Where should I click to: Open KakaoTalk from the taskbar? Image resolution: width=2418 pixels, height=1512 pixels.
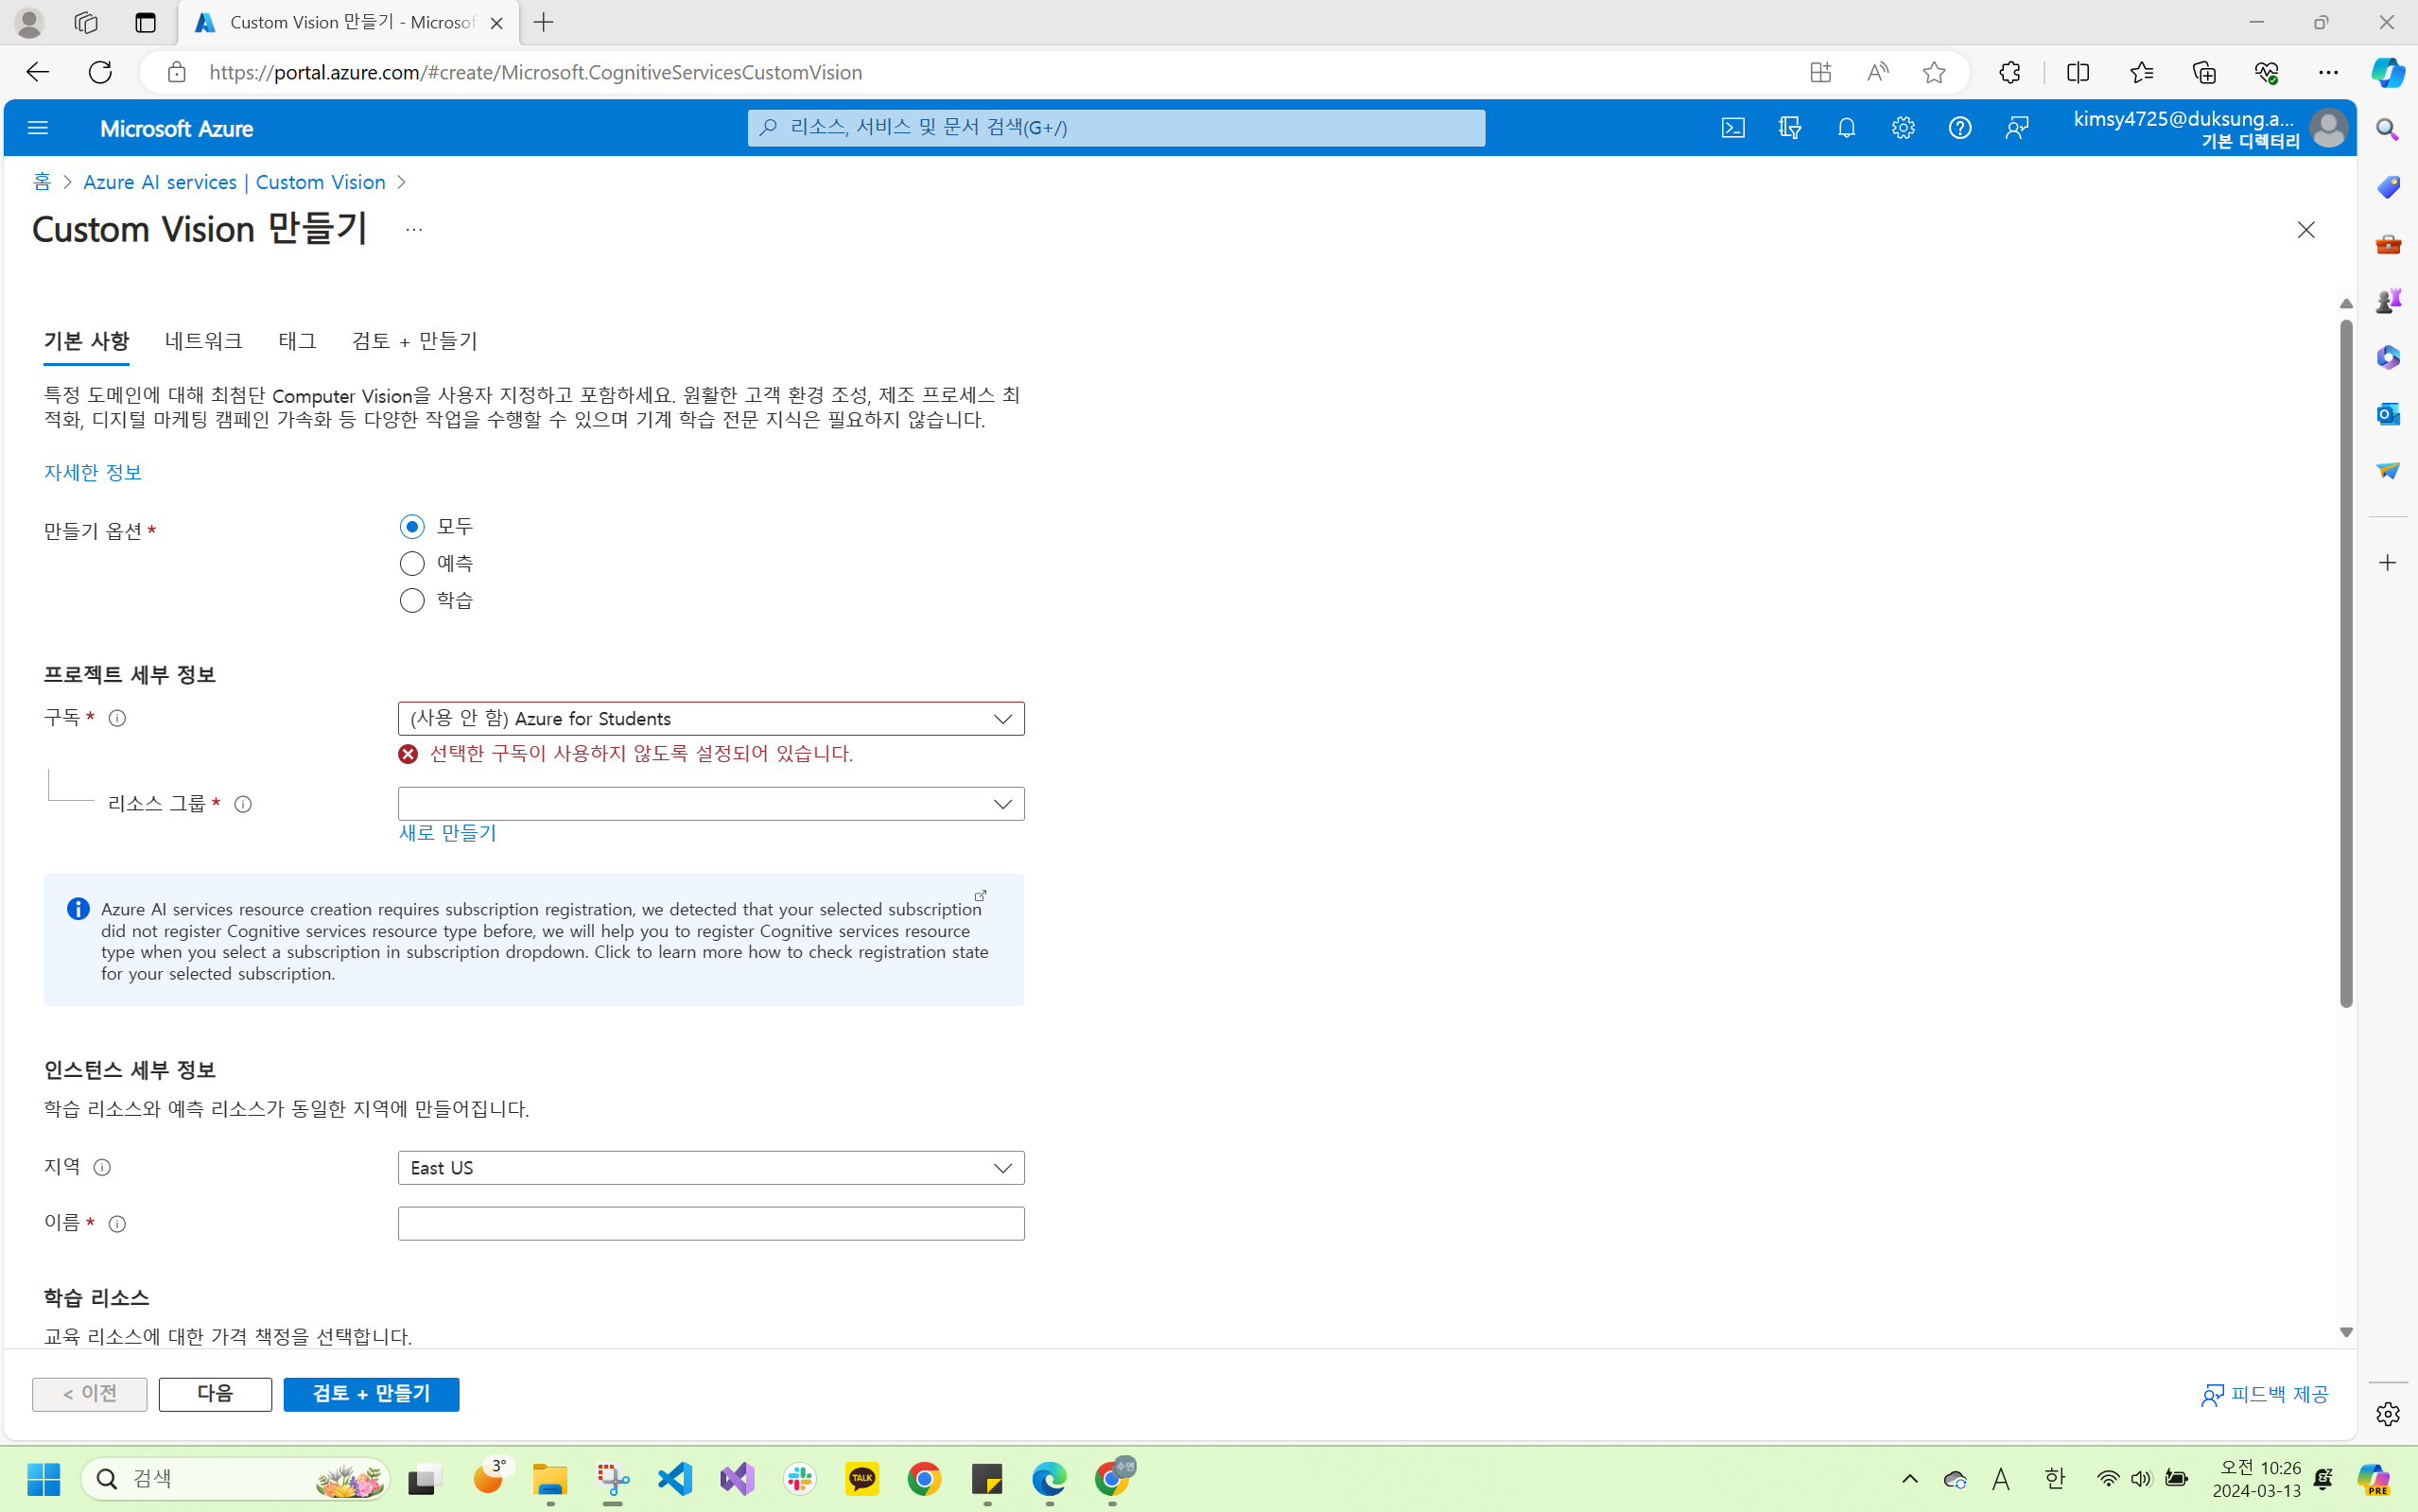click(862, 1479)
